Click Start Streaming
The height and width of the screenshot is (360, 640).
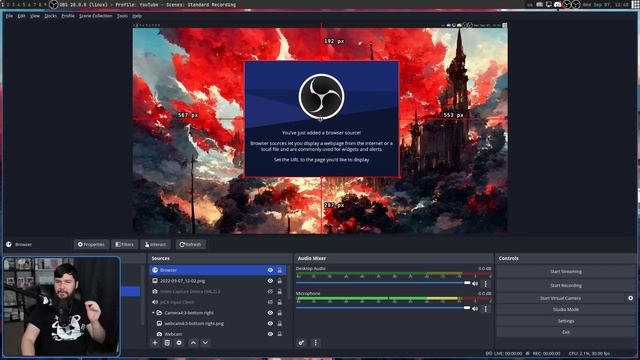(566, 272)
